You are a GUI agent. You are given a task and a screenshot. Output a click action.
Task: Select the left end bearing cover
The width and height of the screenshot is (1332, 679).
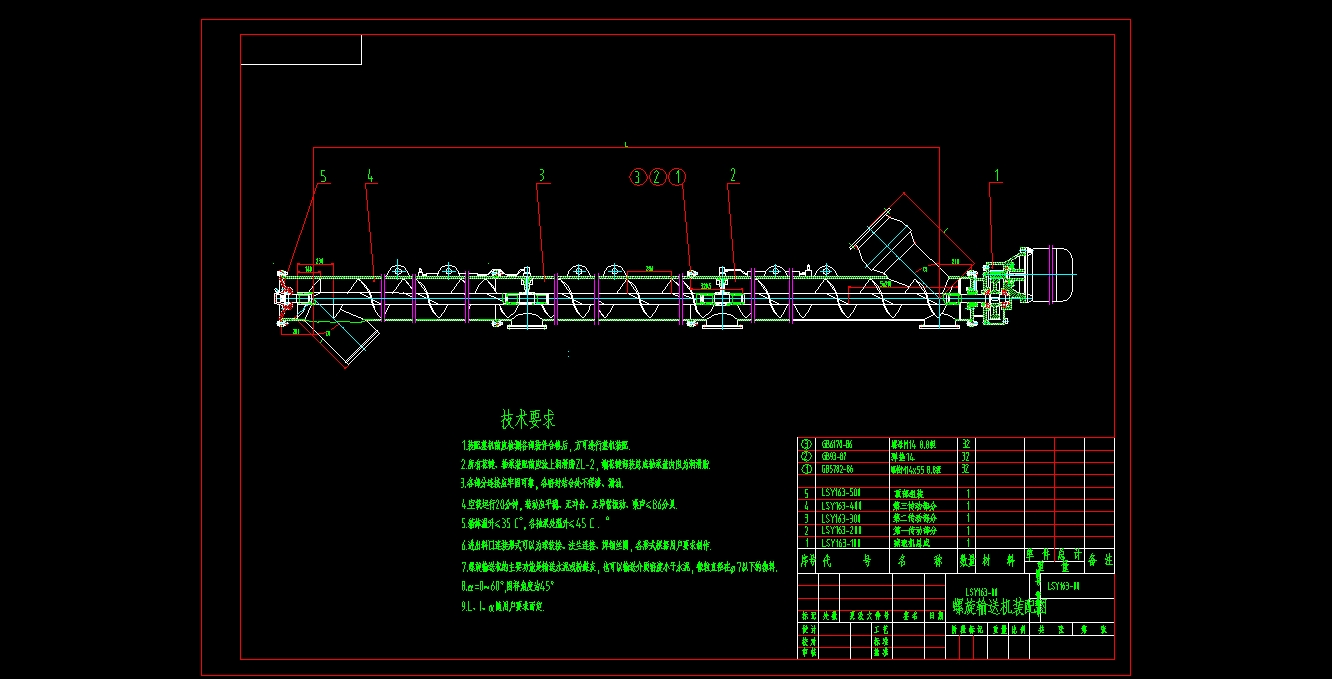(282, 296)
